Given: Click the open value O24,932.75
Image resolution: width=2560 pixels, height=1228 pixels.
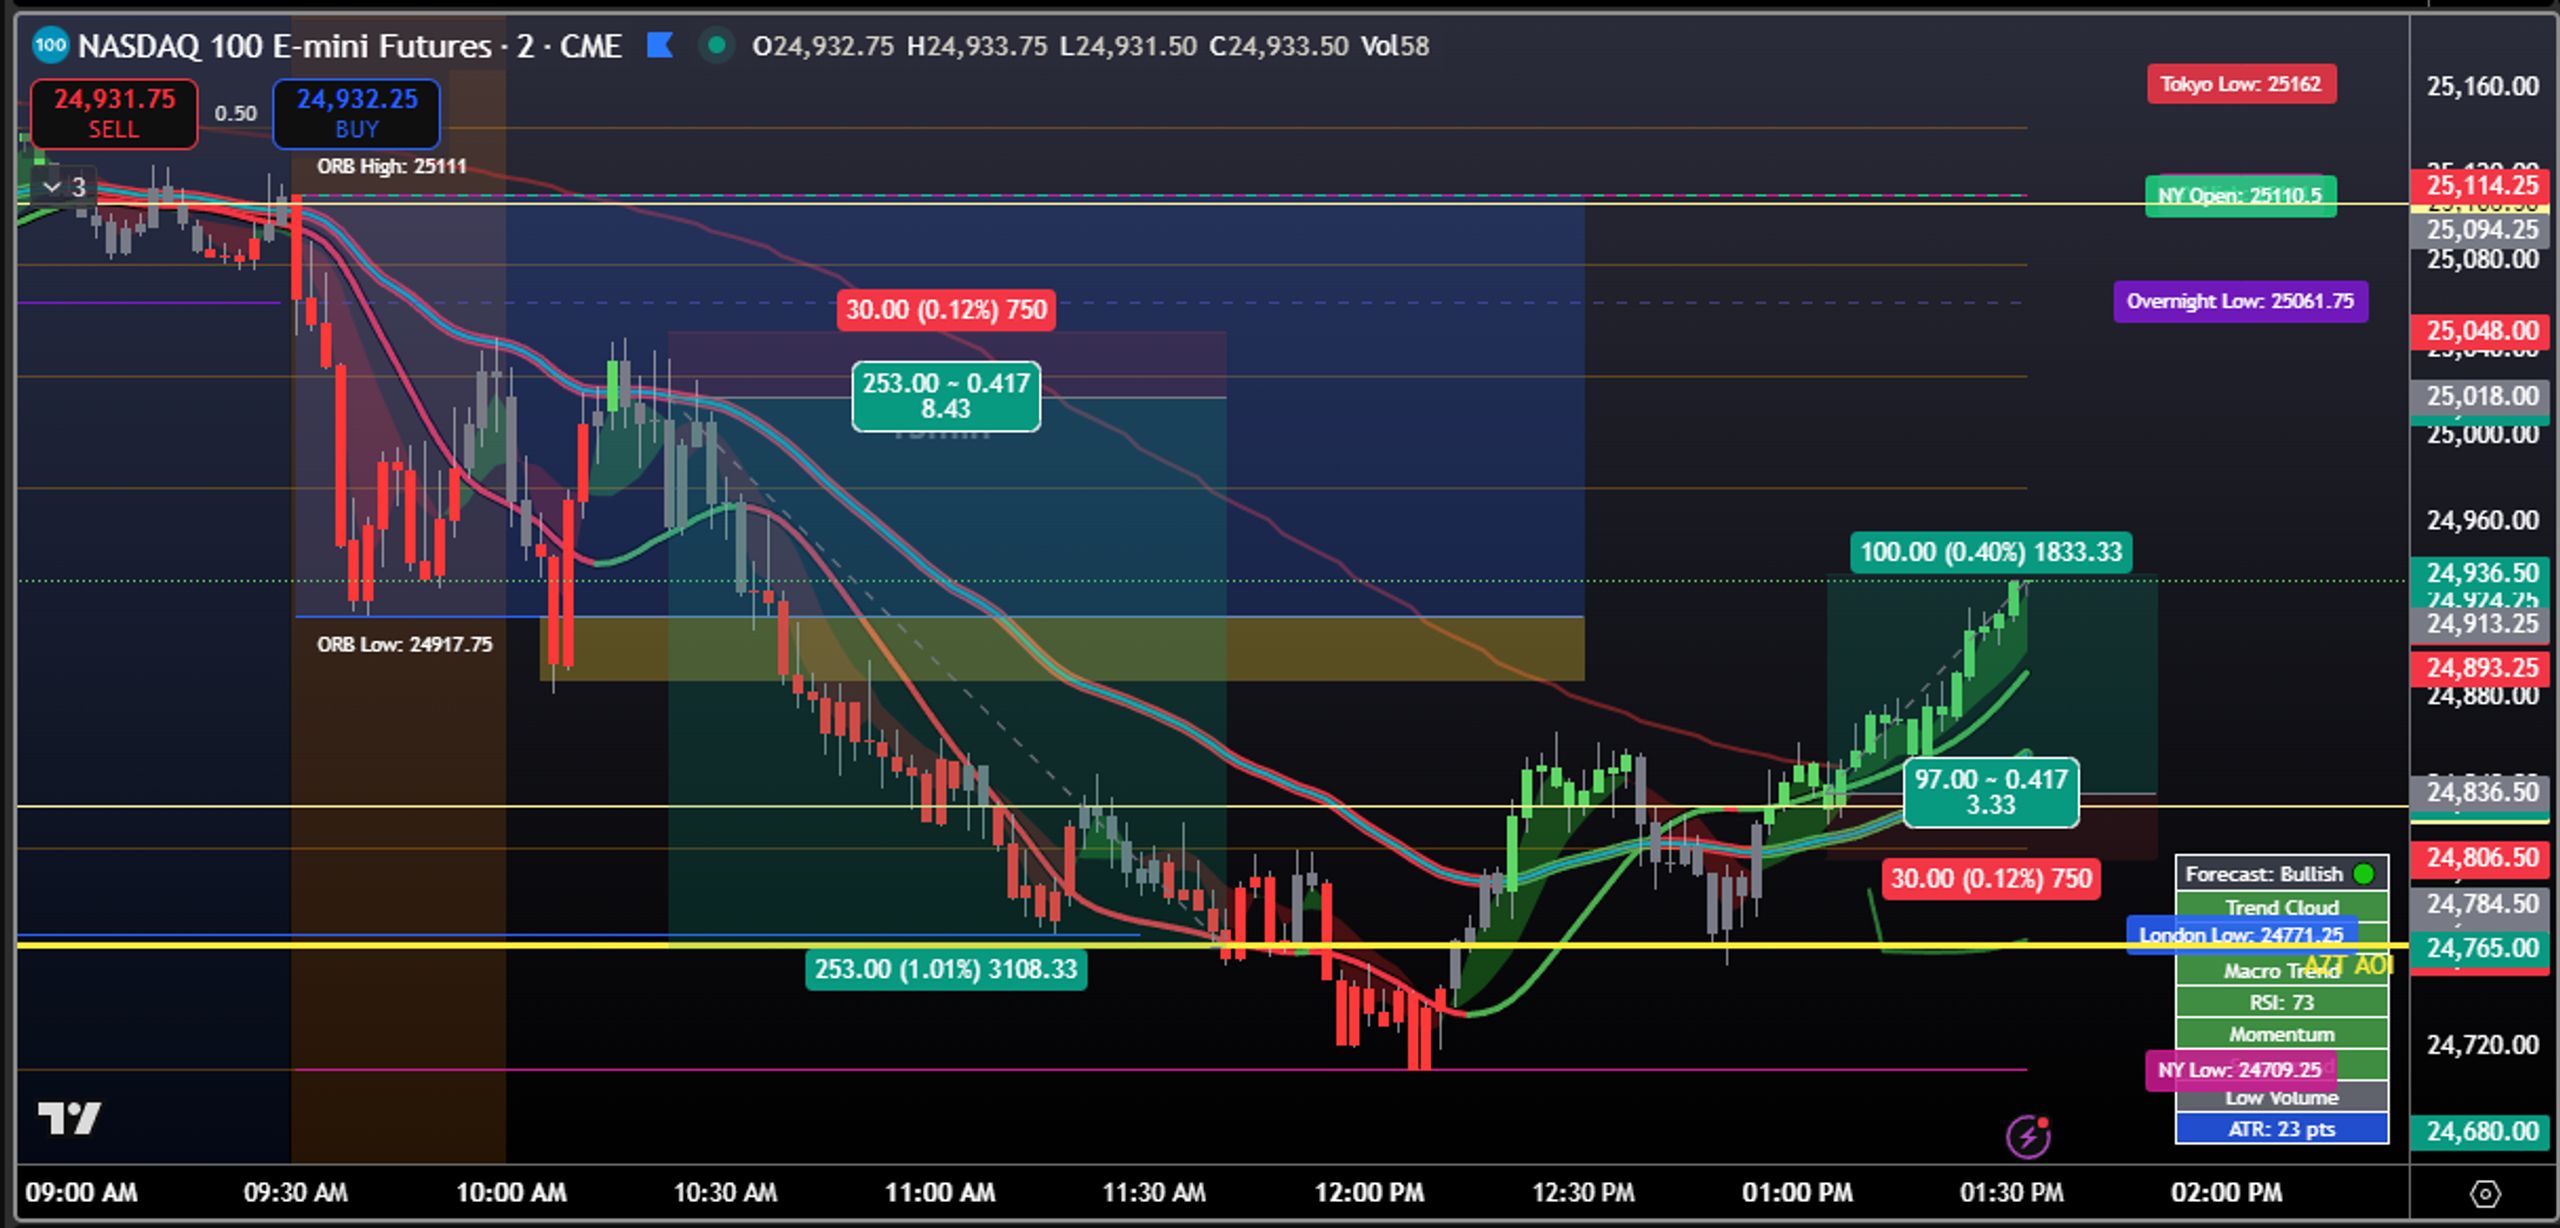Looking at the screenshot, I should tap(822, 46).
